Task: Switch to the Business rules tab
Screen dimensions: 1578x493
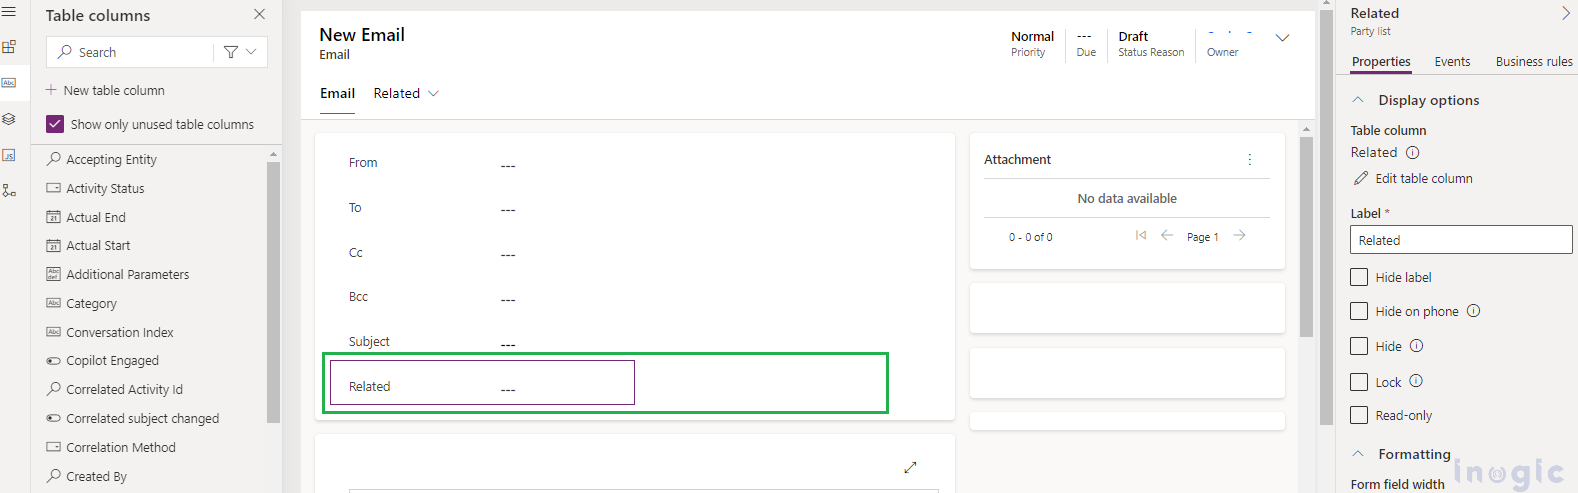Action: coord(1534,62)
